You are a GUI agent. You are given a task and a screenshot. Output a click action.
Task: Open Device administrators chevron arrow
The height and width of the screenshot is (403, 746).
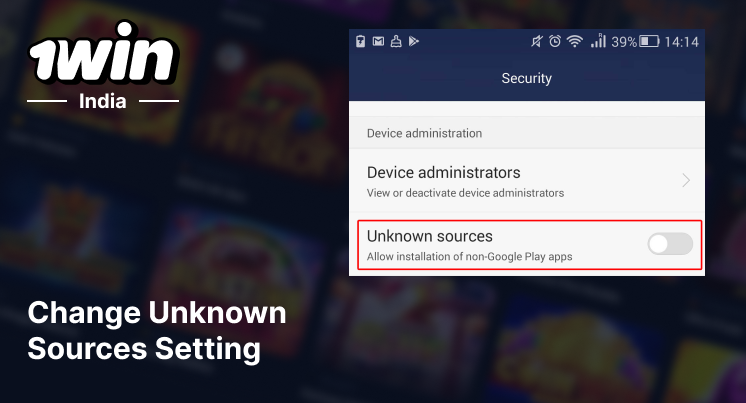pos(686,180)
